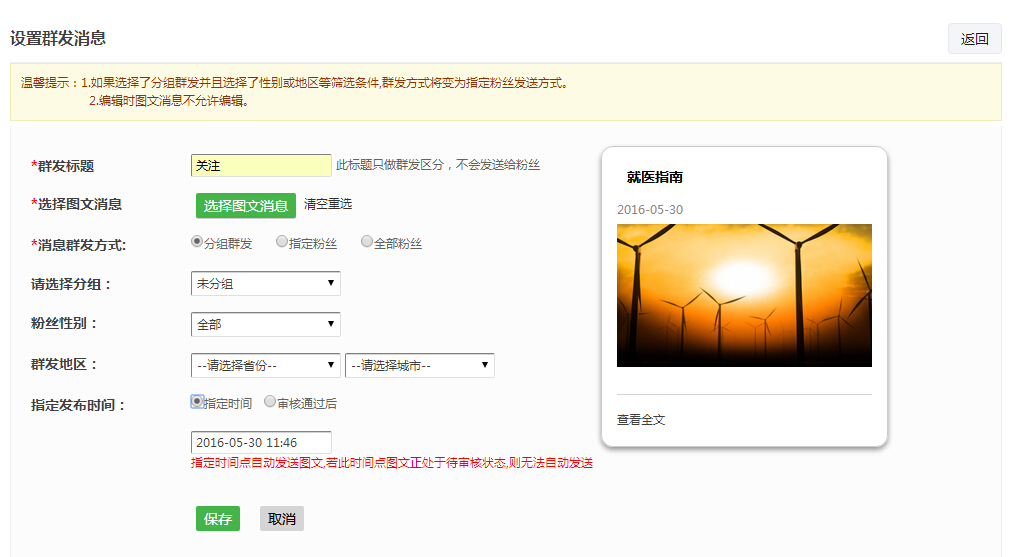Click the notice line 编辑时图文消息不允许编辑
Image resolution: width=1011 pixels, height=557 pixels.
click(169, 101)
